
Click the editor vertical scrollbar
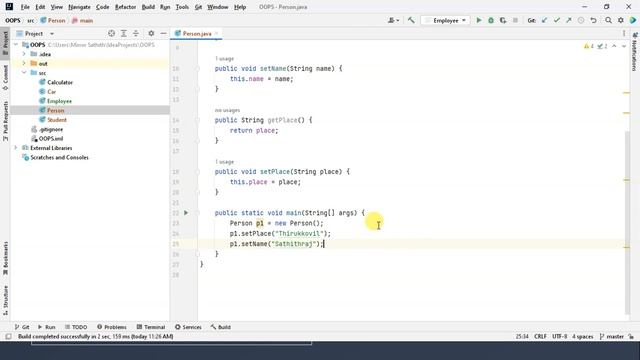pos(627,222)
